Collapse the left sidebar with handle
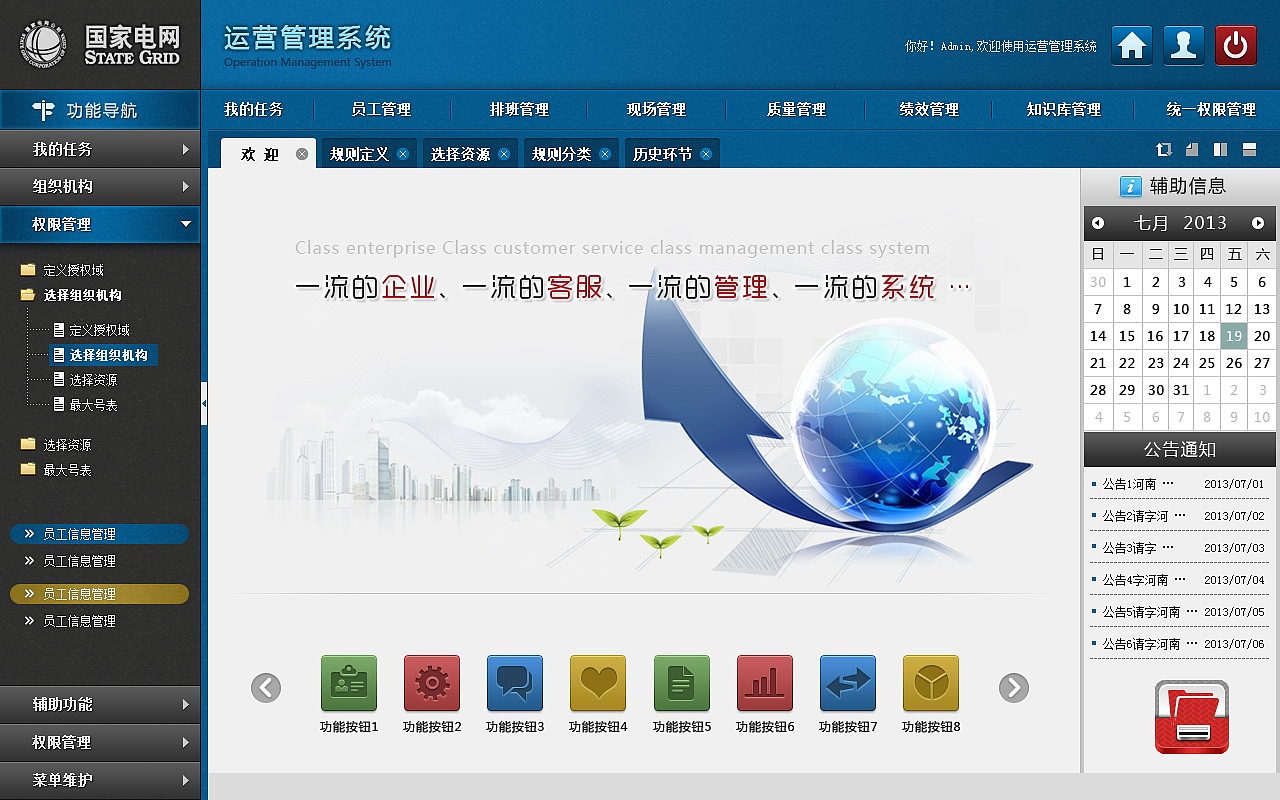 [x=204, y=403]
